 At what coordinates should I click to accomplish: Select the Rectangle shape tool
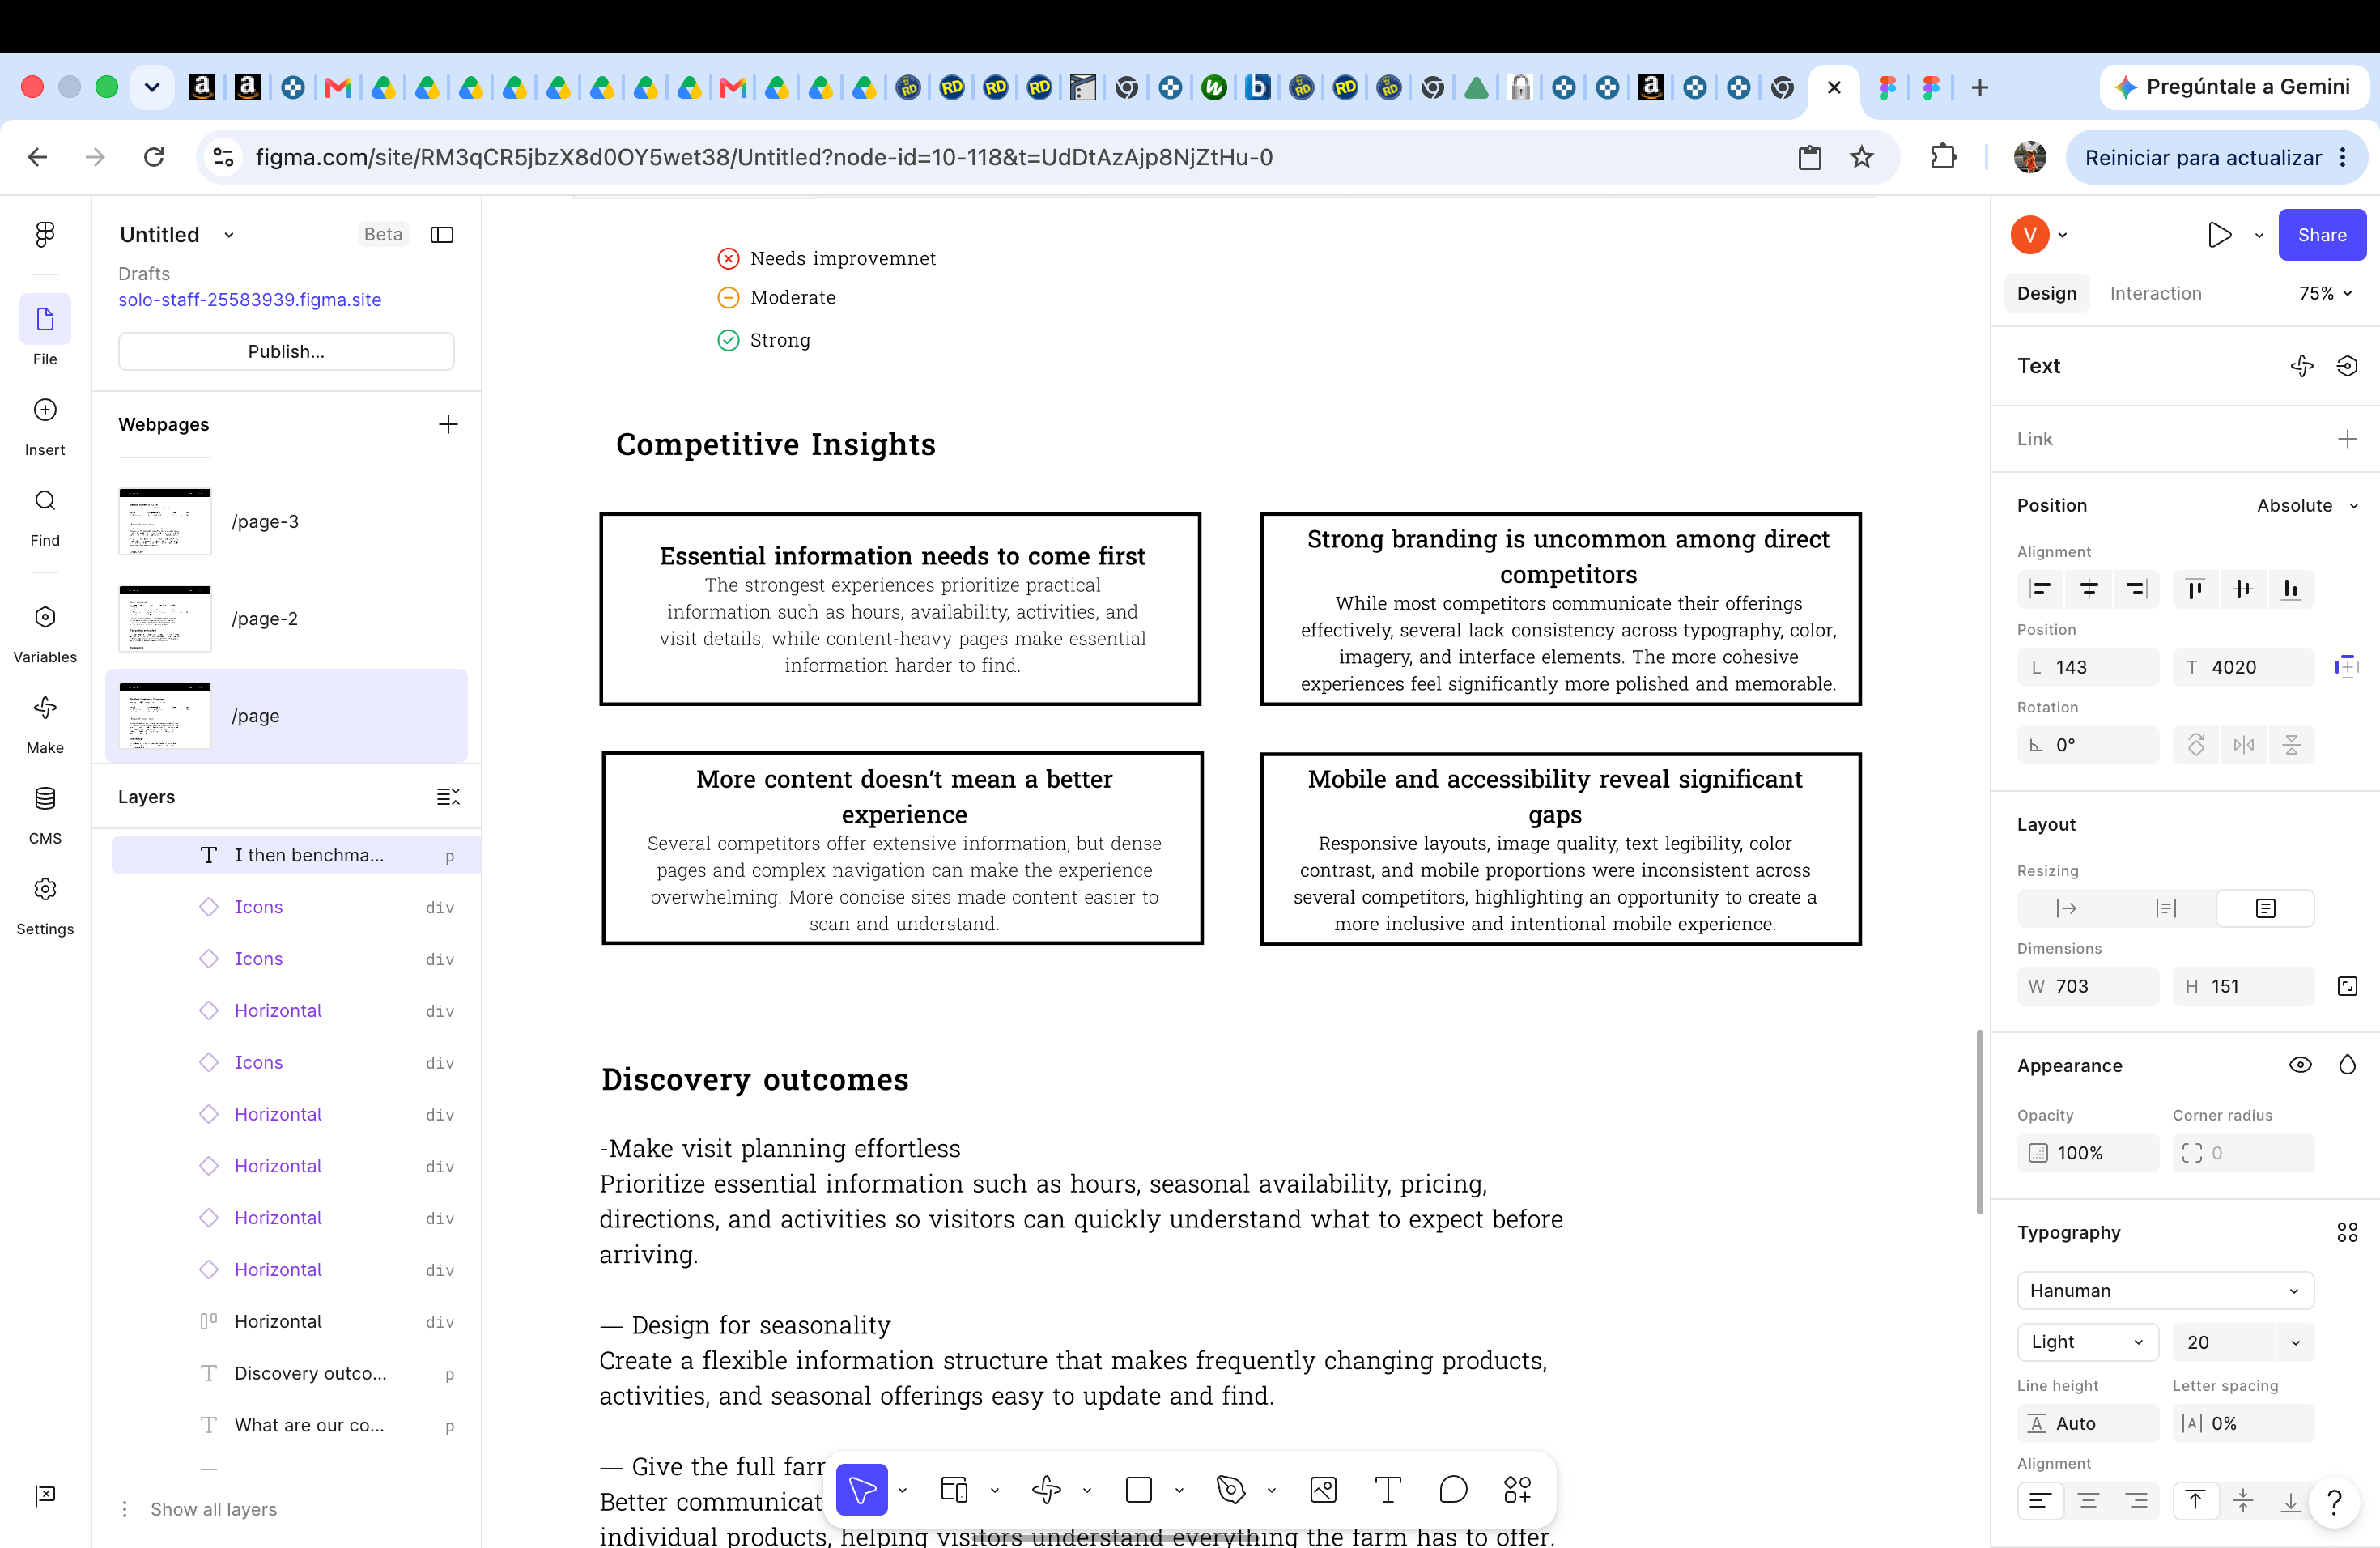click(1139, 1490)
